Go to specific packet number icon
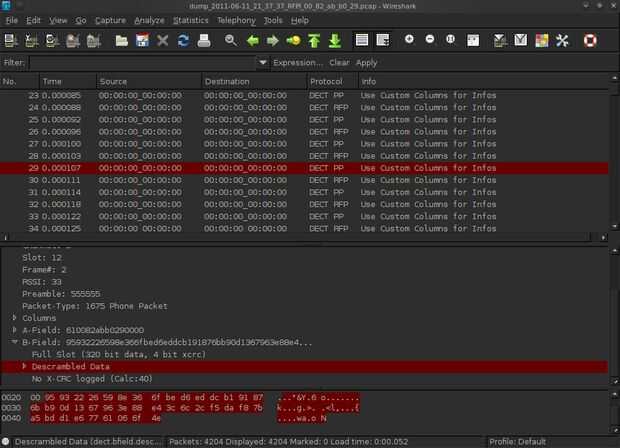This screenshot has width=620, height=448. 293,40
